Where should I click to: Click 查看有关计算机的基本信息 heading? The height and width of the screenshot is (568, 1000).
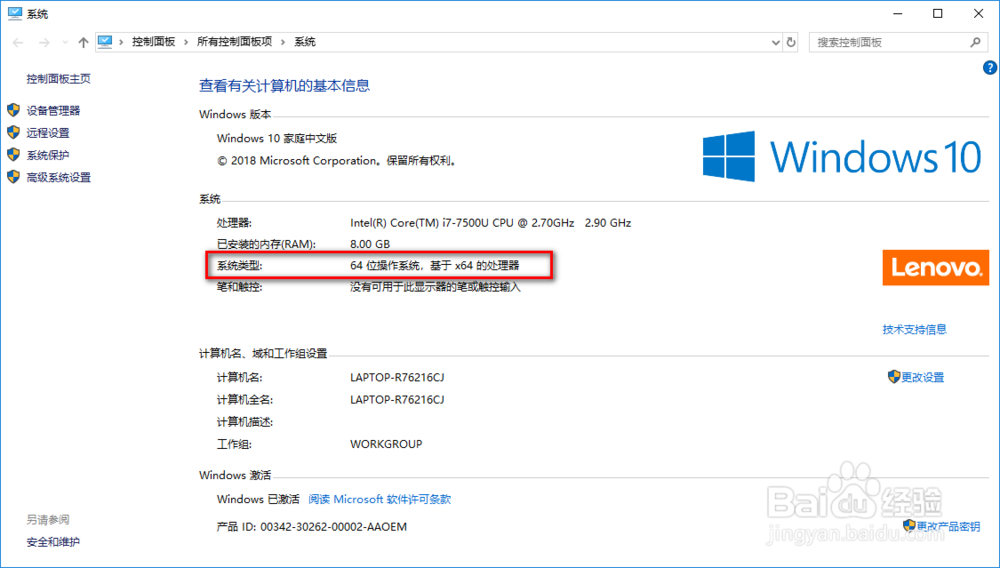click(x=284, y=86)
